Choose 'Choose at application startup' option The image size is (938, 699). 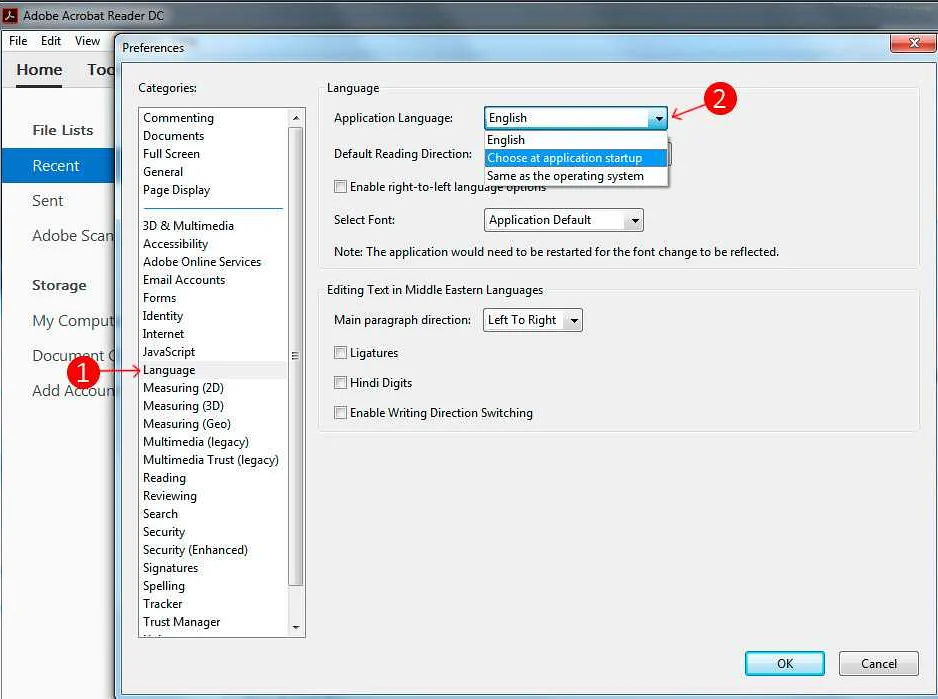point(565,158)
